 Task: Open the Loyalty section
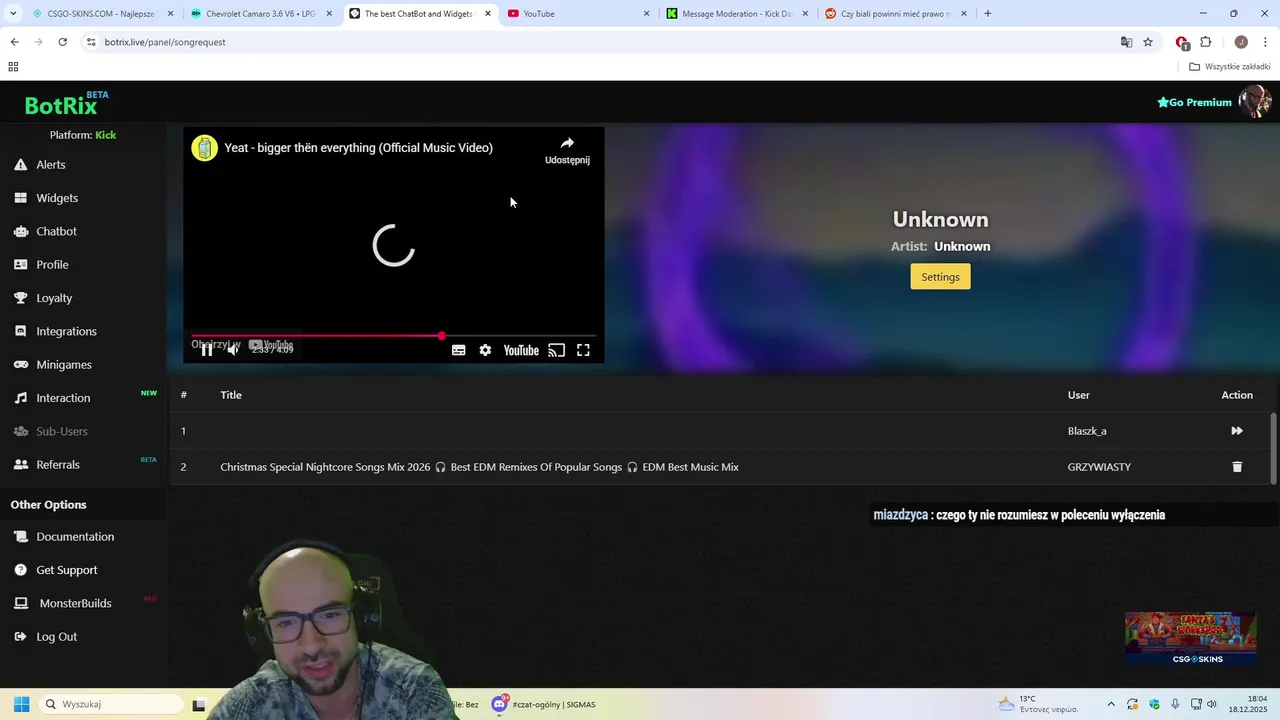pyautogui.click(x=54, y=298)
